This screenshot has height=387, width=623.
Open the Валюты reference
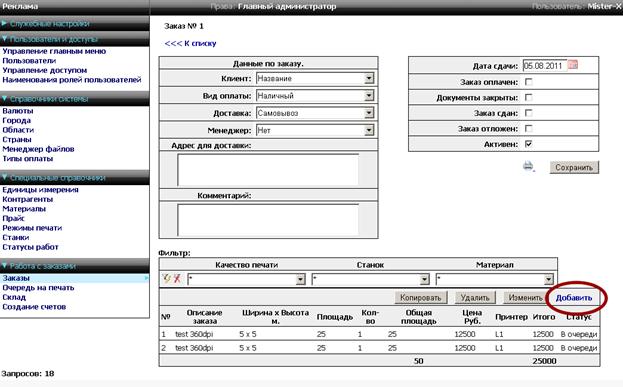click(18, 111)
